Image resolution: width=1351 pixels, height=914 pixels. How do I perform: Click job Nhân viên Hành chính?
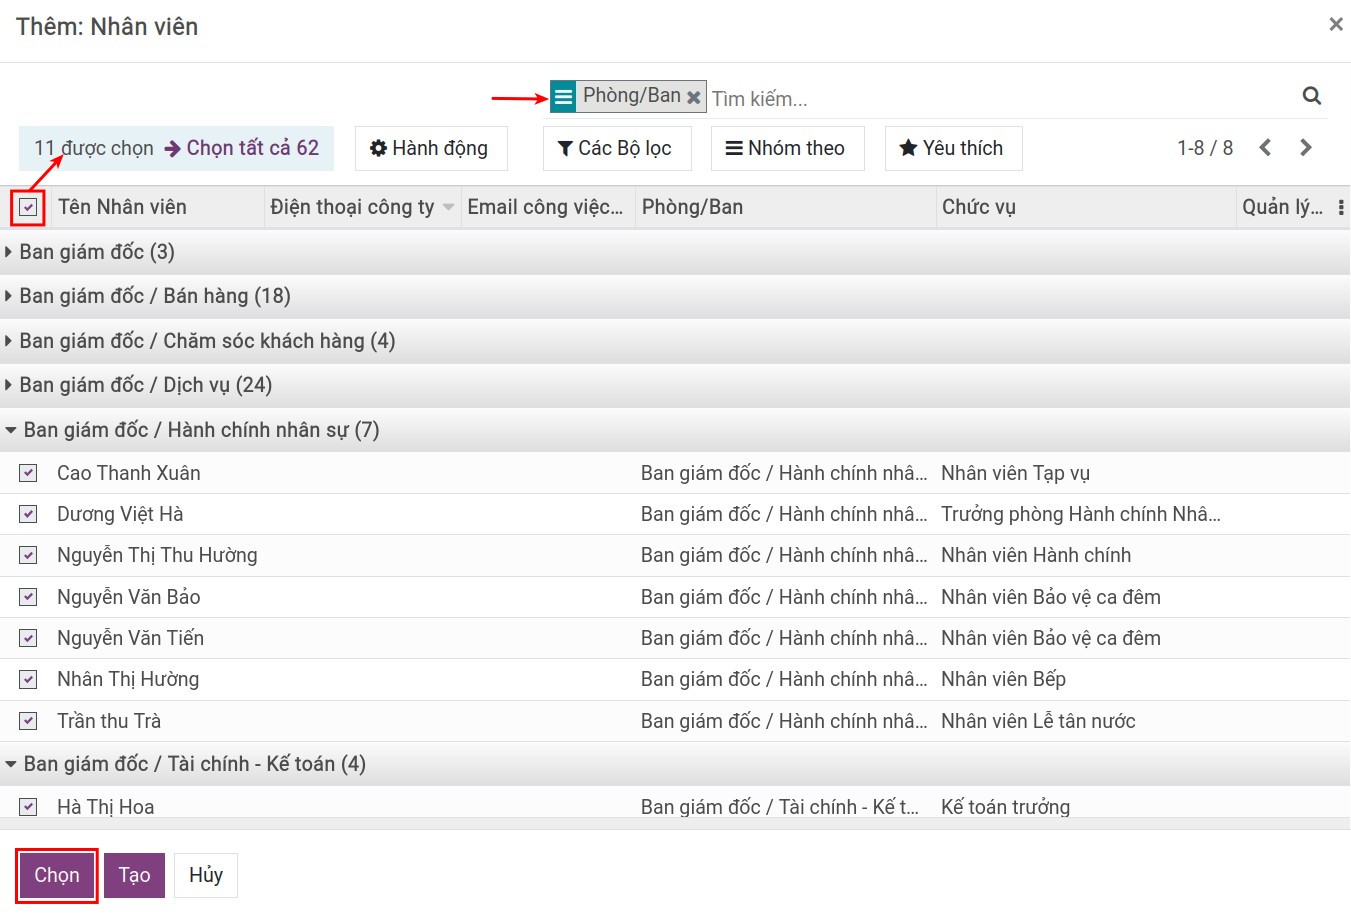click(x=1036, y=555)
